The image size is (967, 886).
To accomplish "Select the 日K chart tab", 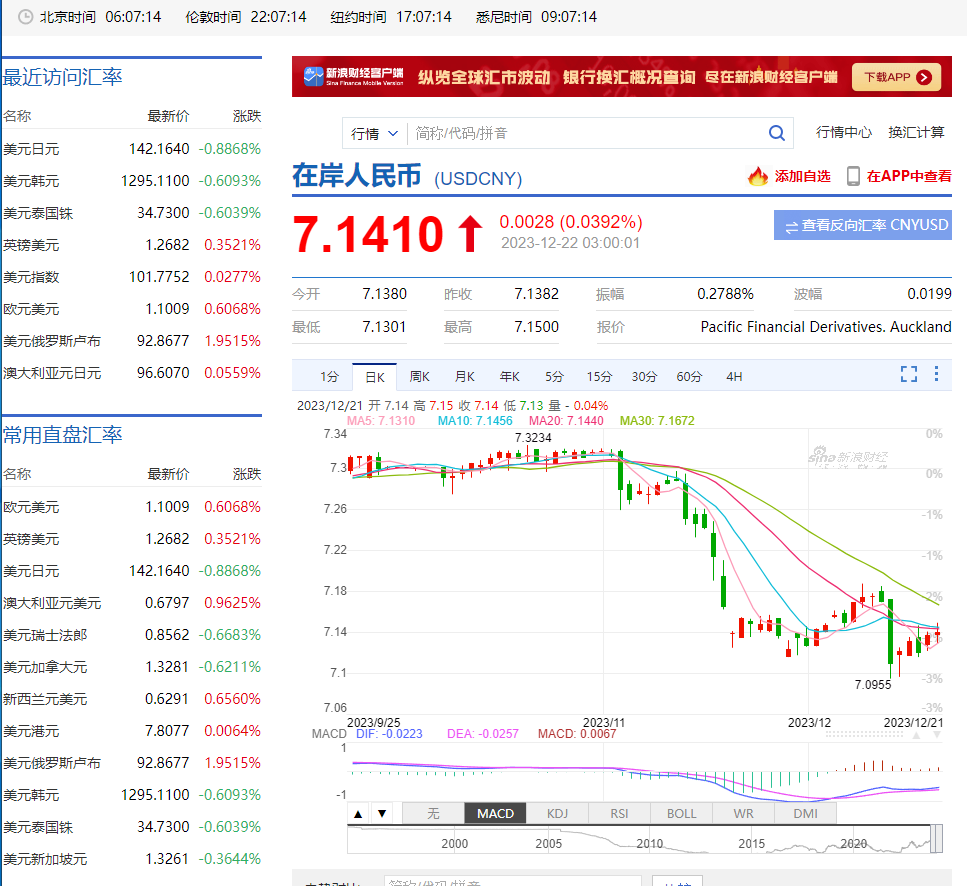I will [x=374, y=377].
